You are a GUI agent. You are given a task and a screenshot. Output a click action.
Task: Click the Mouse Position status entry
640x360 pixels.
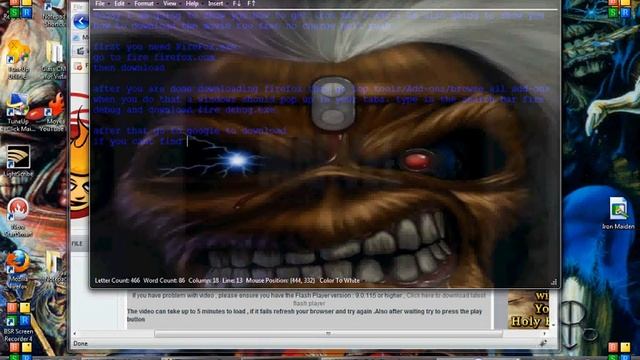280,280
